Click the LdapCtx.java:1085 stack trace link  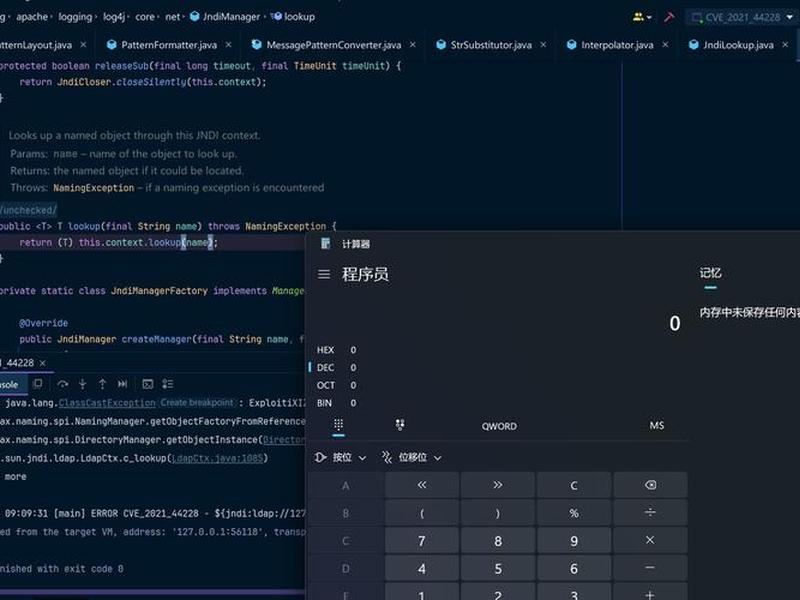click(218, 458)
